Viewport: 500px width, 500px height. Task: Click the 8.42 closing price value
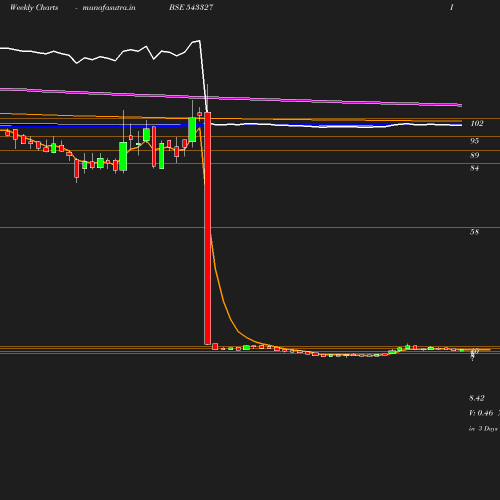click(x=477, y=398)
